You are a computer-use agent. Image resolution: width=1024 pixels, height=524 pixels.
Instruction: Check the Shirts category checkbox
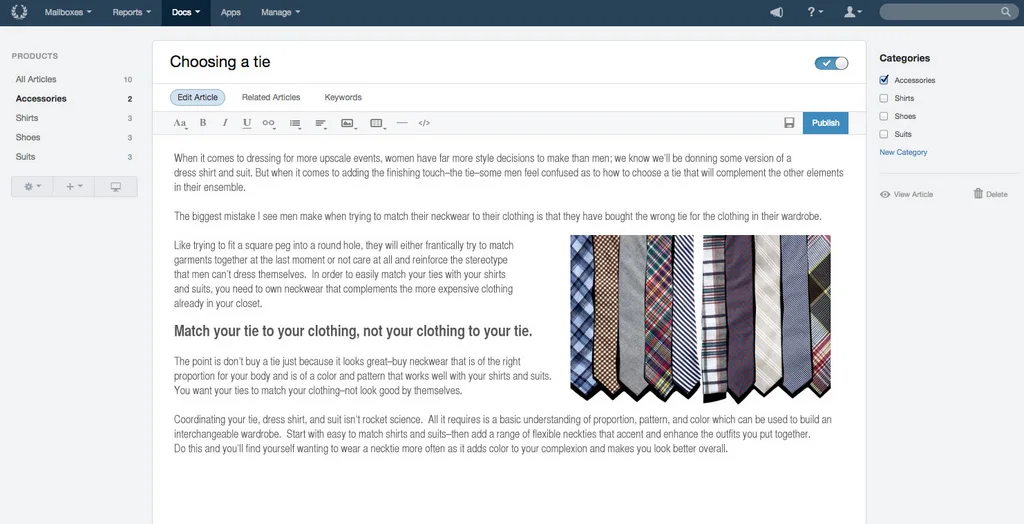click(884, 98)
